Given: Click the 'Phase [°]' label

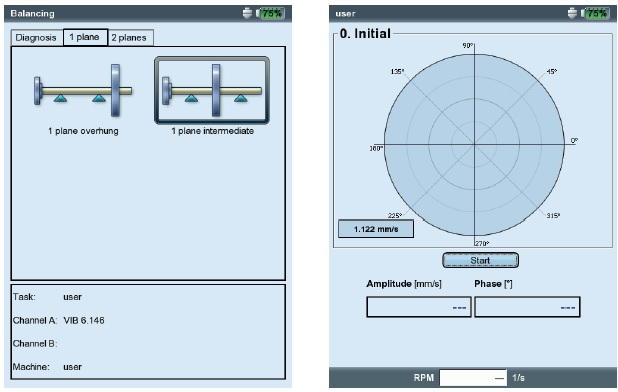Looking at the screenshot, I should click(493, 284).
